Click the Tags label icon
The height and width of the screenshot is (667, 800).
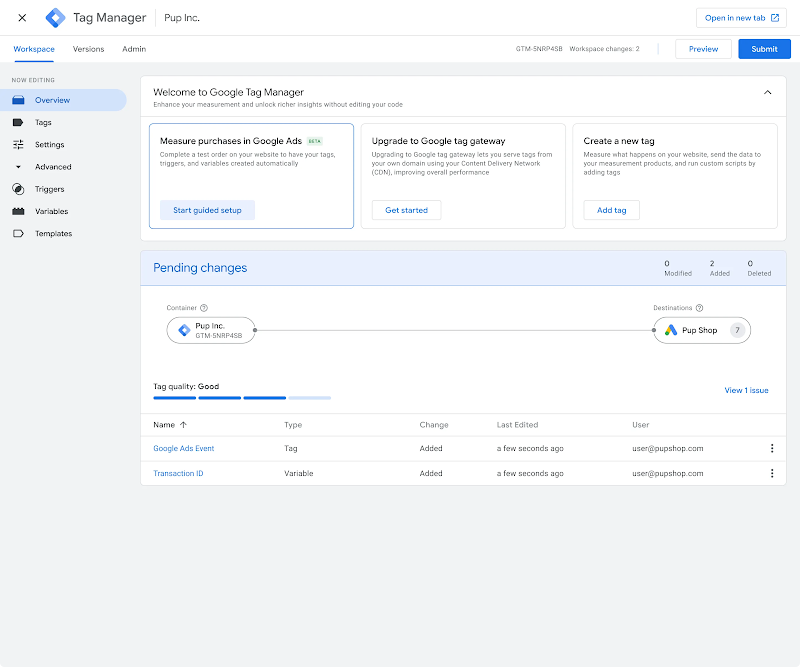pos(18,122)
